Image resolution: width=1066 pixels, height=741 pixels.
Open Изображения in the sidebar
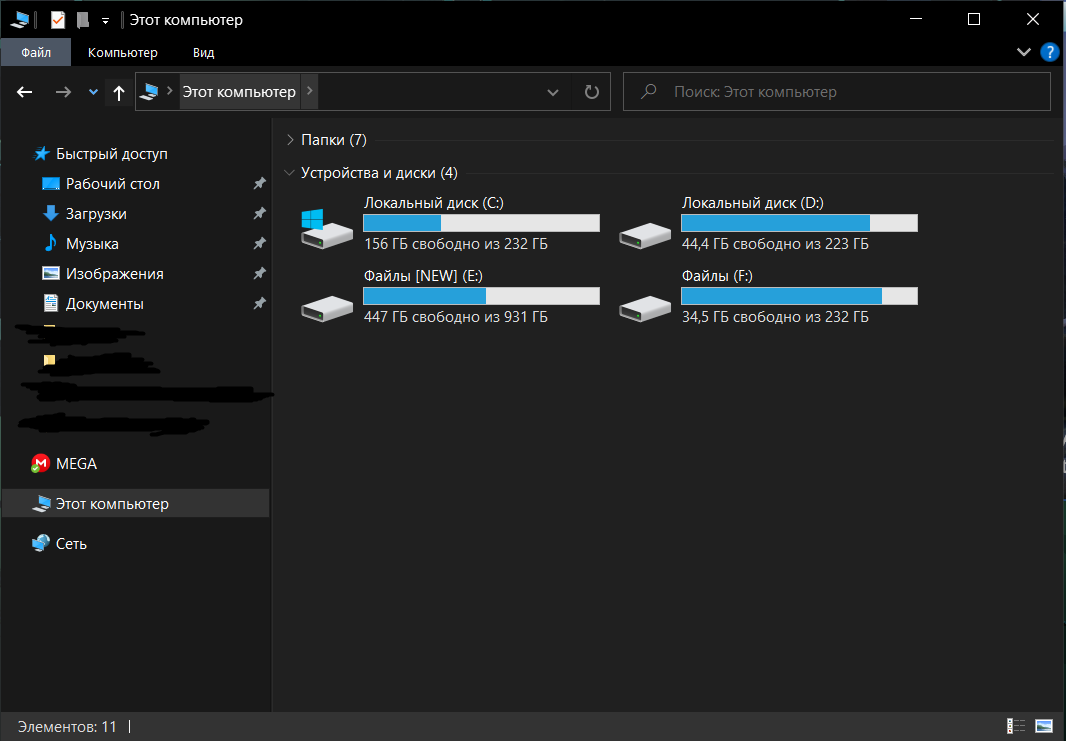click(114, 273)
